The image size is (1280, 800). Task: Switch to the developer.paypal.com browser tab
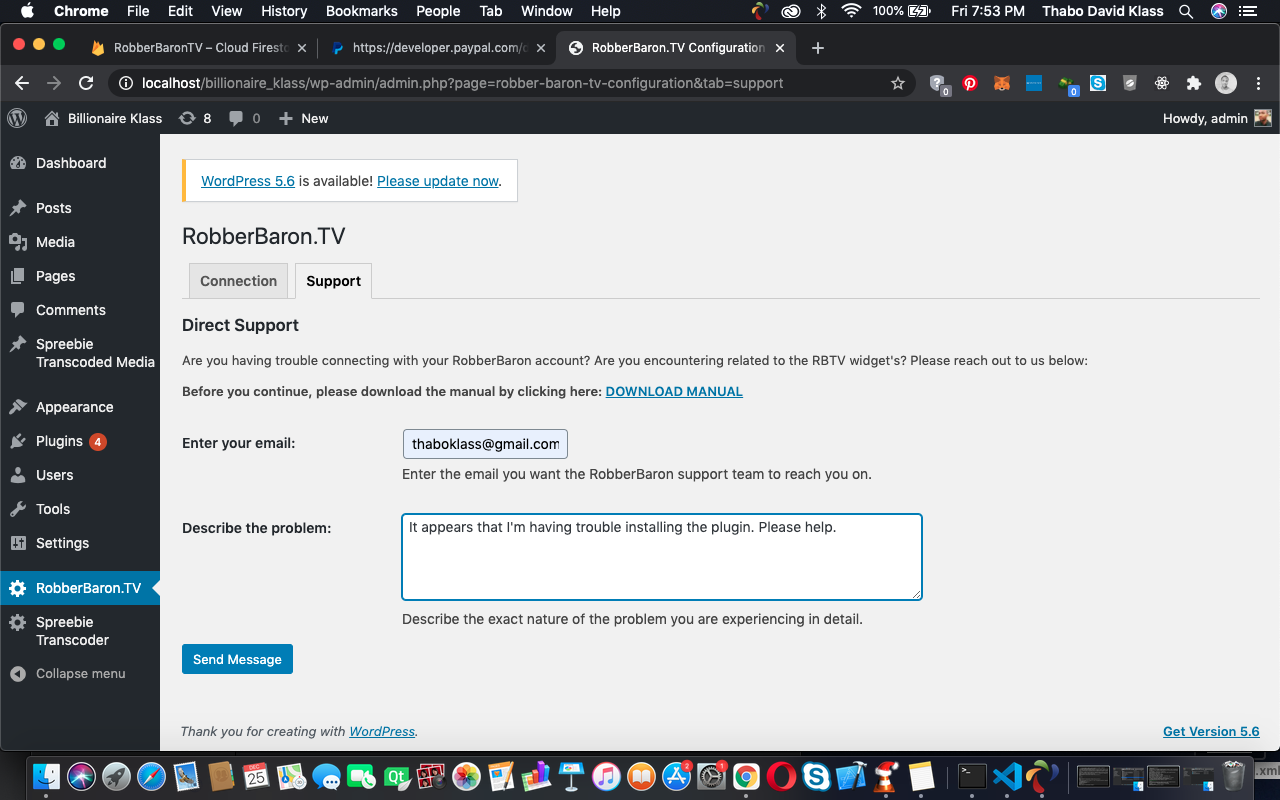point(438,47)
